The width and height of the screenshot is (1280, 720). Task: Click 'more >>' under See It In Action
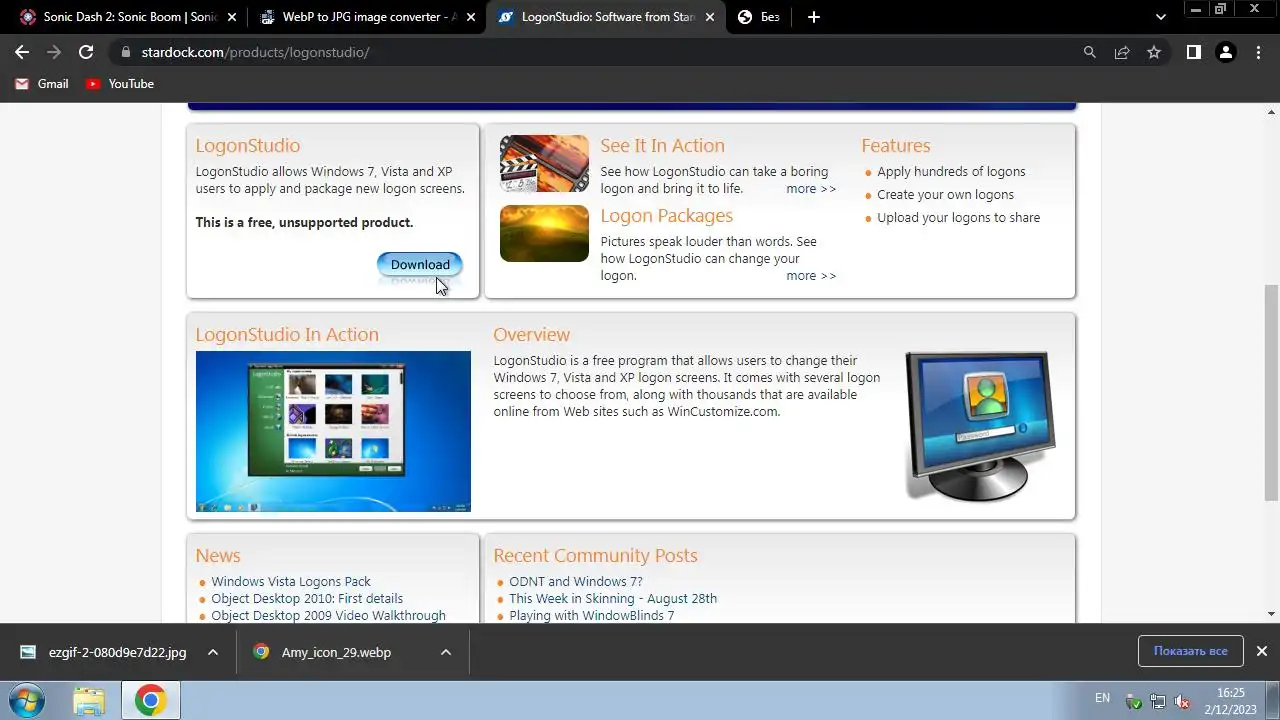pos(811,189)
